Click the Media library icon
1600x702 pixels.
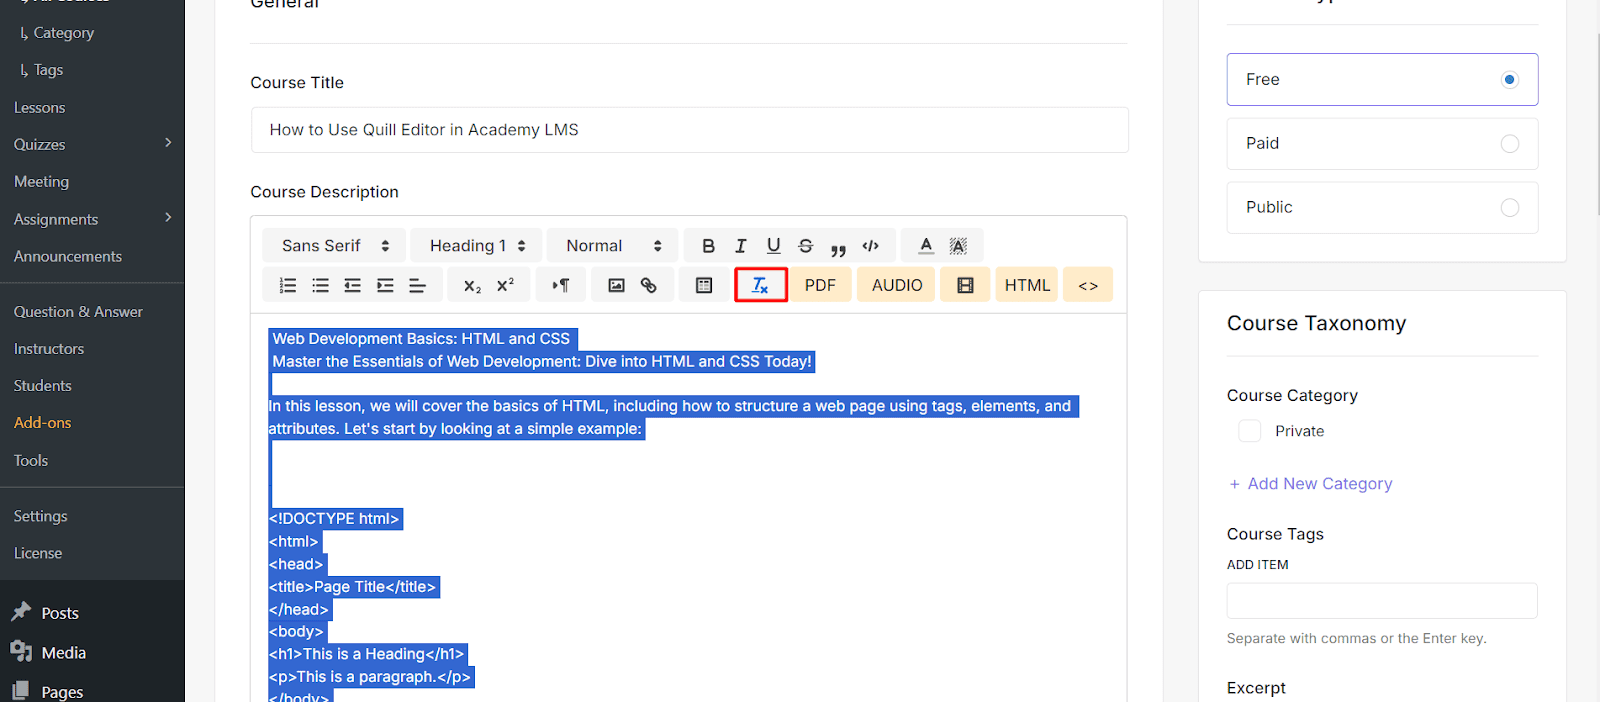21,651
